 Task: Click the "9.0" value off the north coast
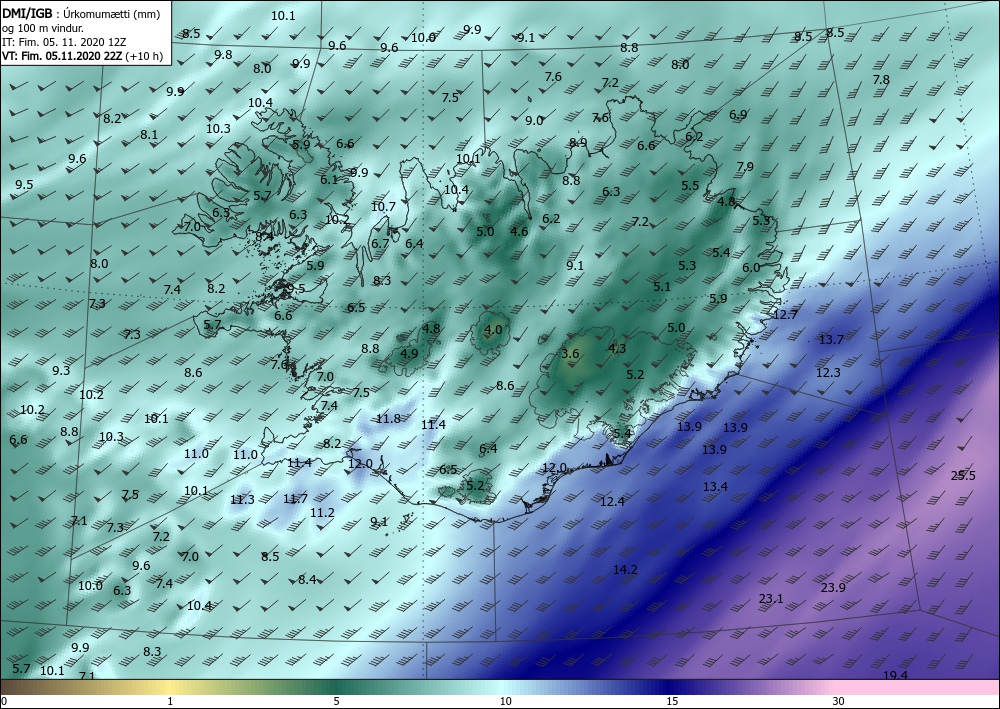(x=534, y=121)
